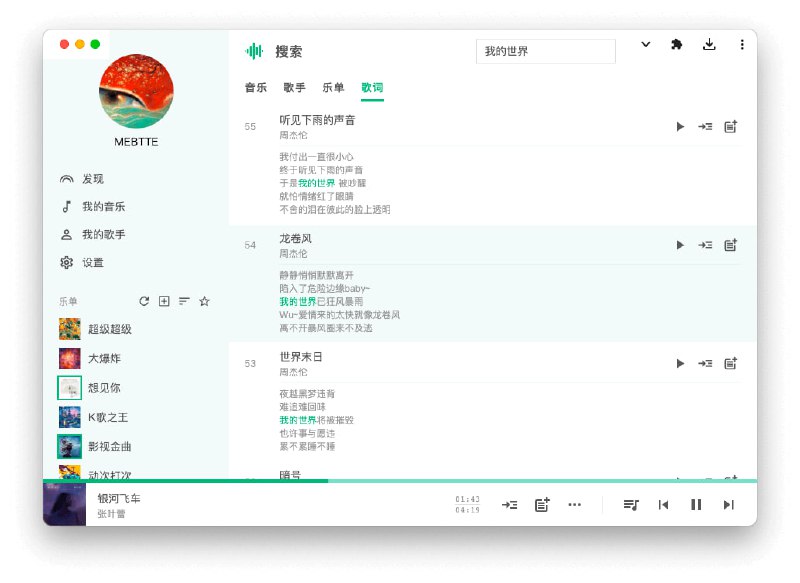Switch to the 音乐 search tab

pos(256,88)
